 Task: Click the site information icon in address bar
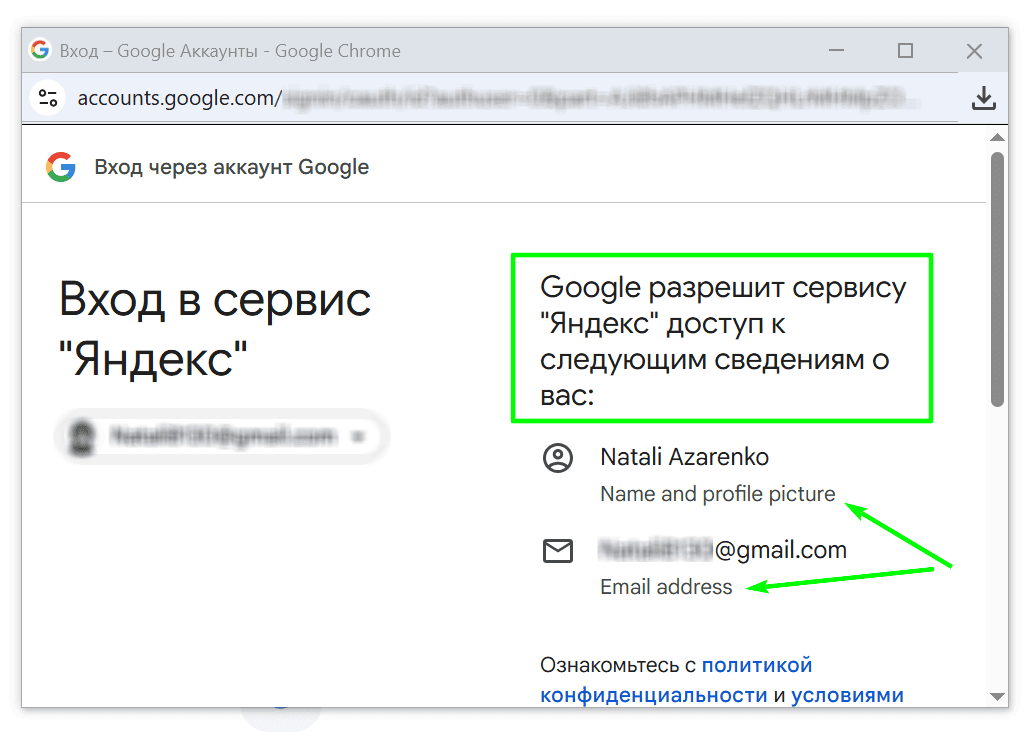(x=48, y=98)
